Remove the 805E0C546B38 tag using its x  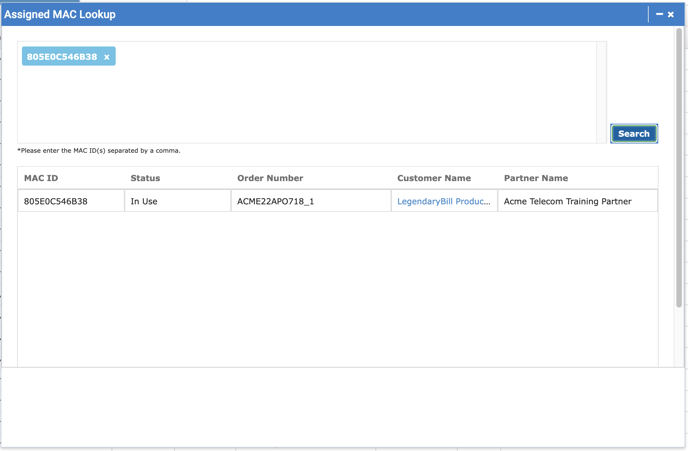point(107,57)
